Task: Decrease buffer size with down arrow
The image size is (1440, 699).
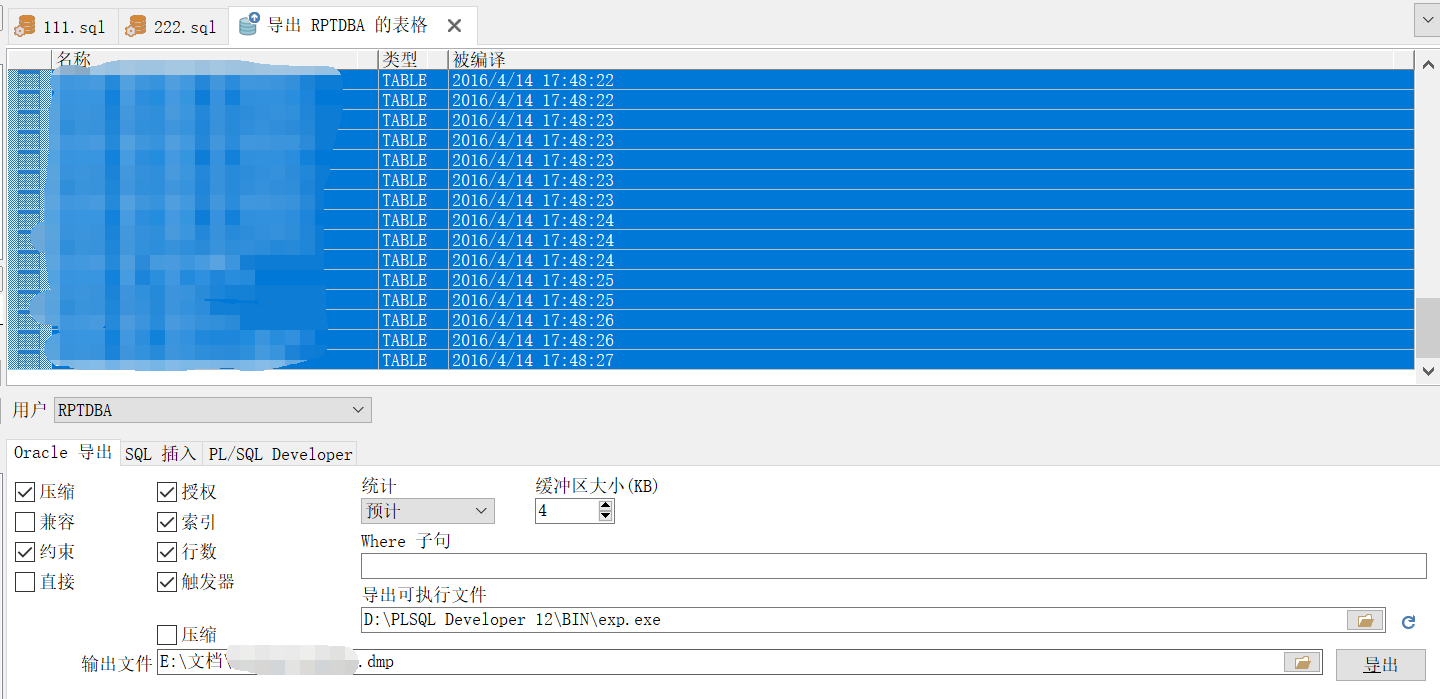Action: pyautogui.click(x=605, y=517)
